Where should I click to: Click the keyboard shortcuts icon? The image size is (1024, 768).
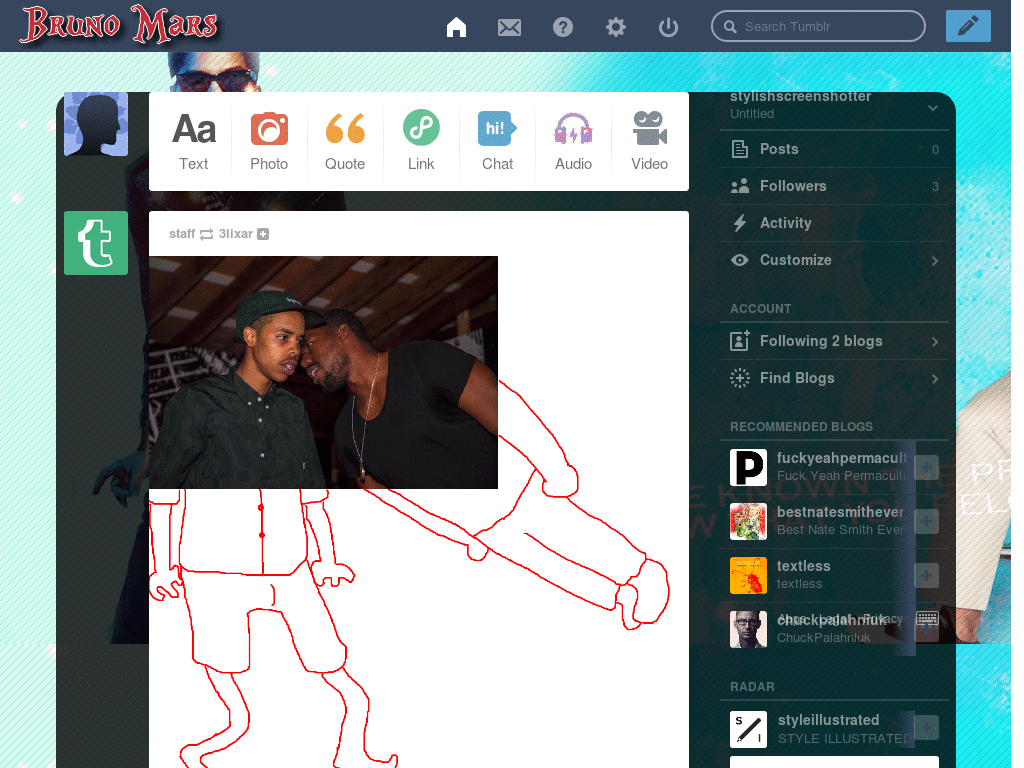927,618
